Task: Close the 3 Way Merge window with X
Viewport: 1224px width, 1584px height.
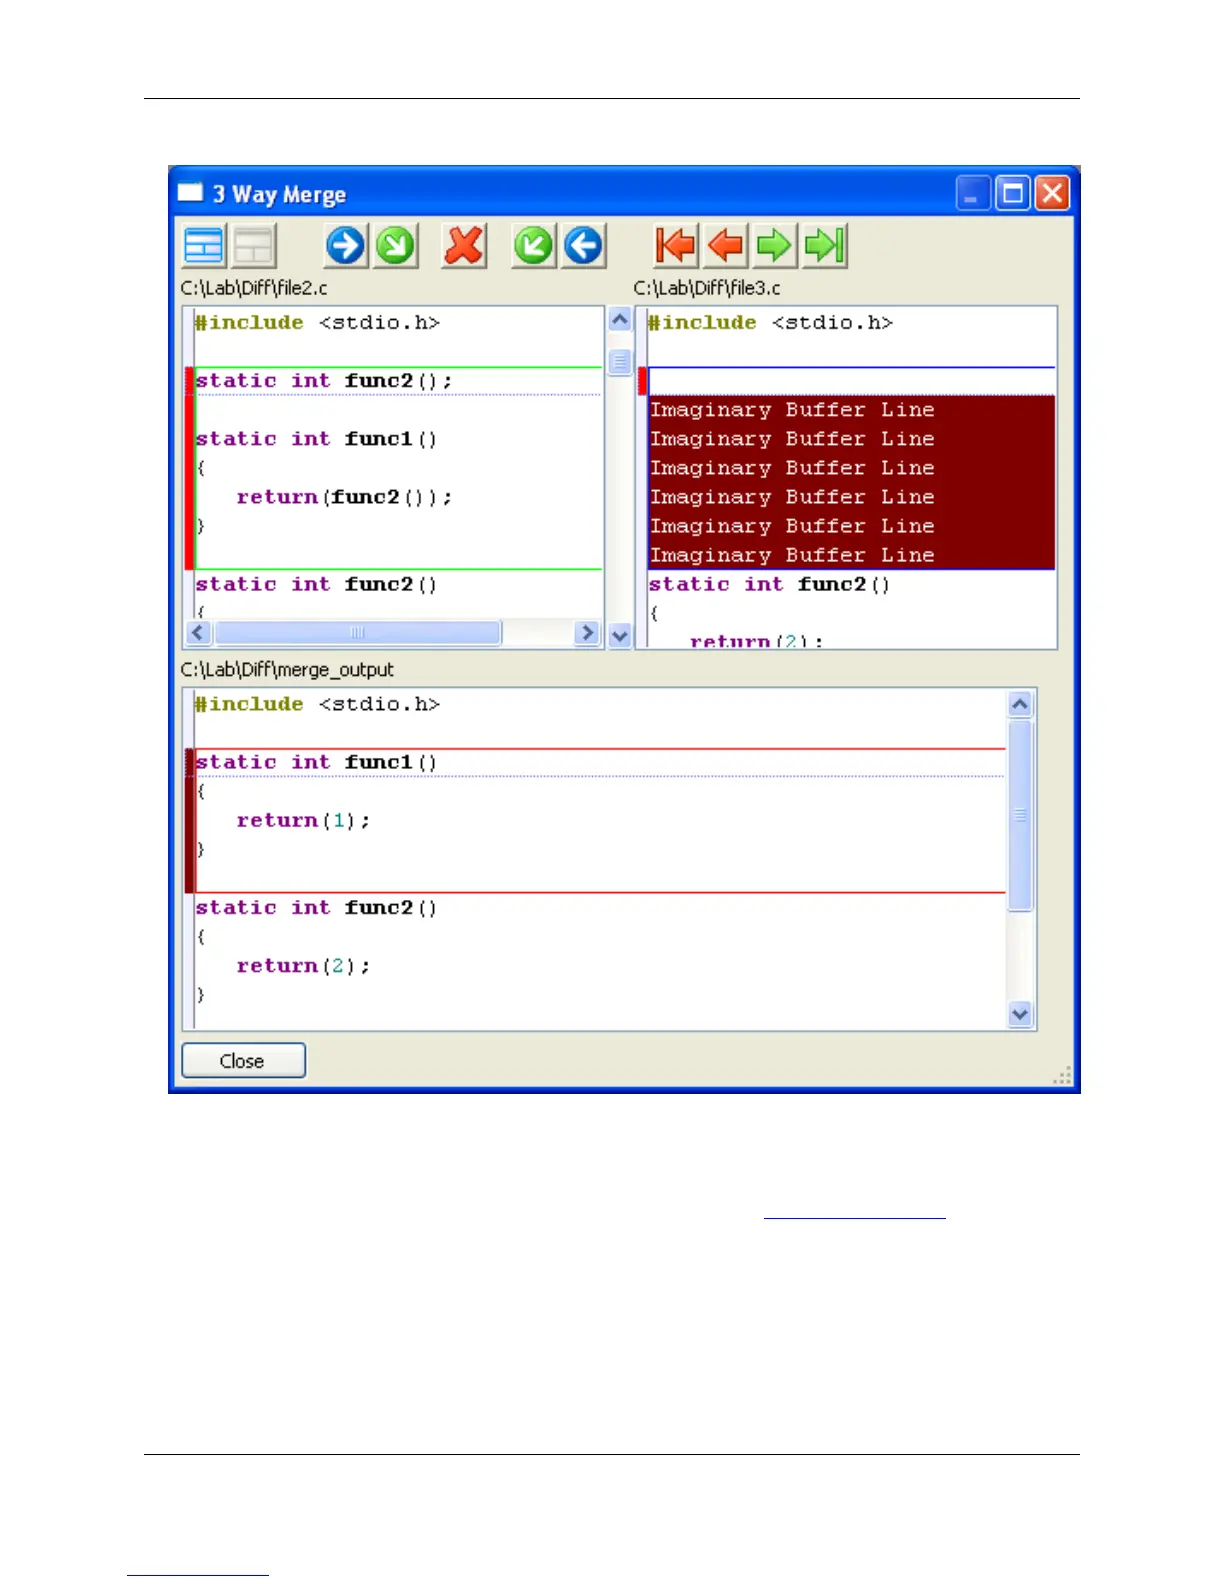Action: point(1052,193)
